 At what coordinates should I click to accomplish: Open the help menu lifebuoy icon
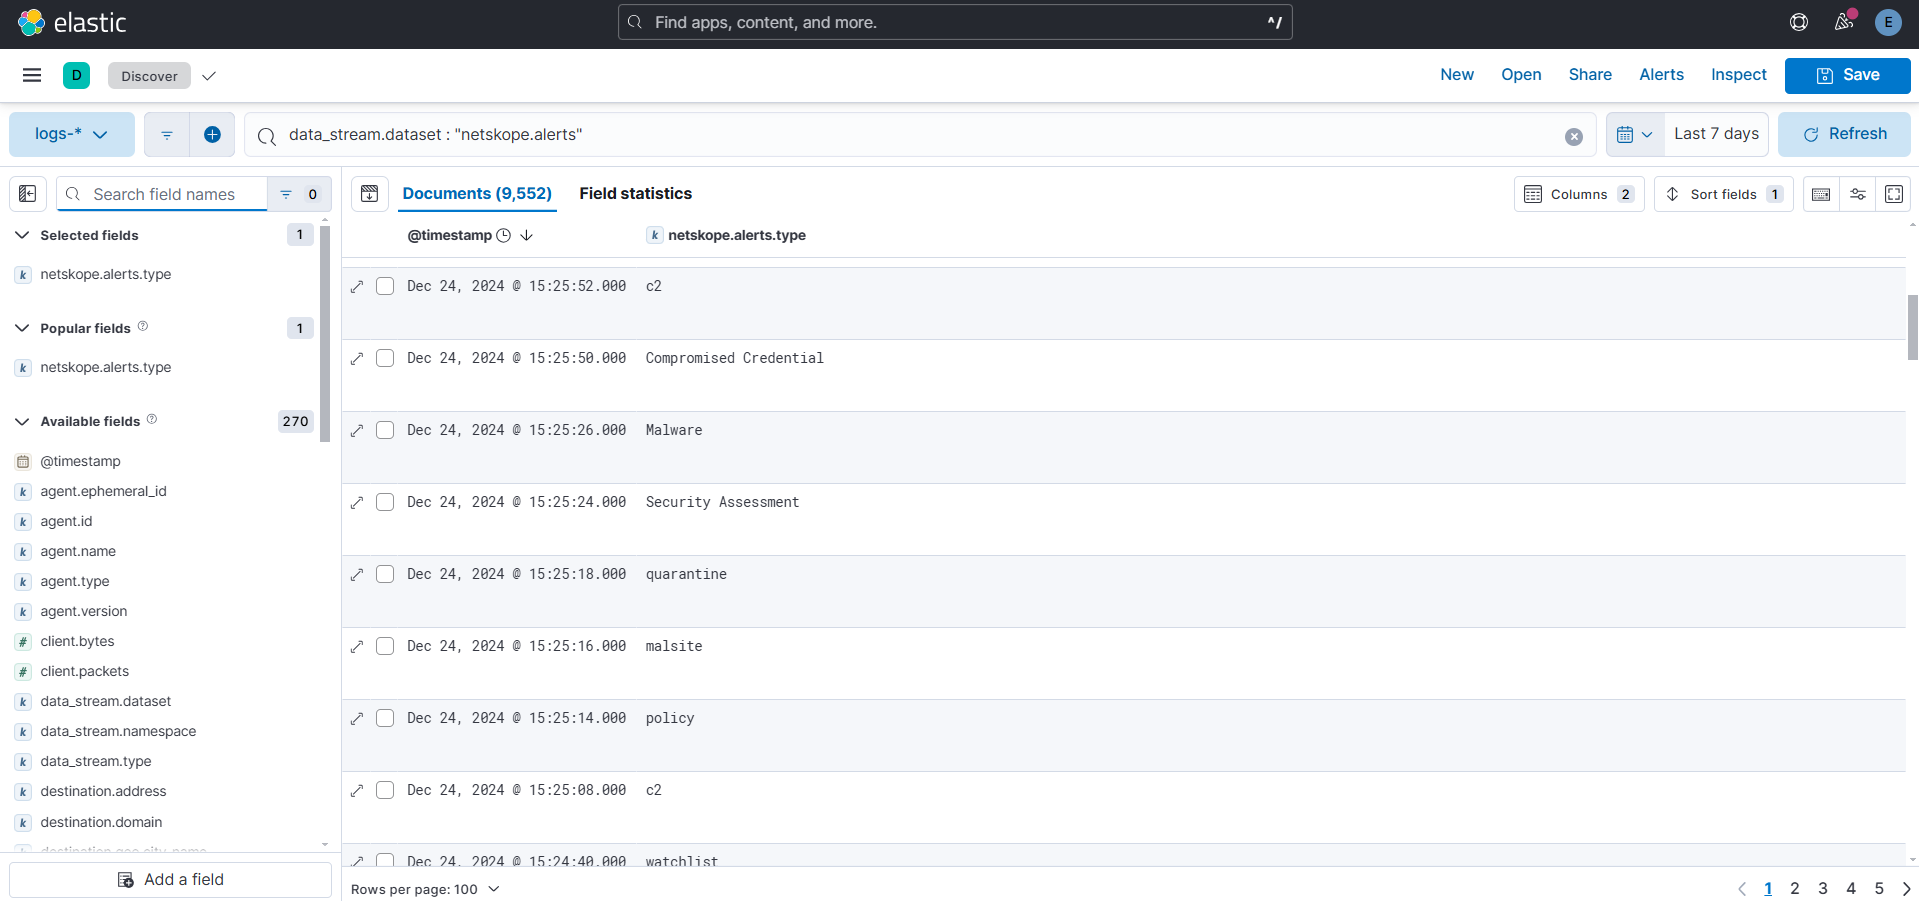pos(1798,22)
